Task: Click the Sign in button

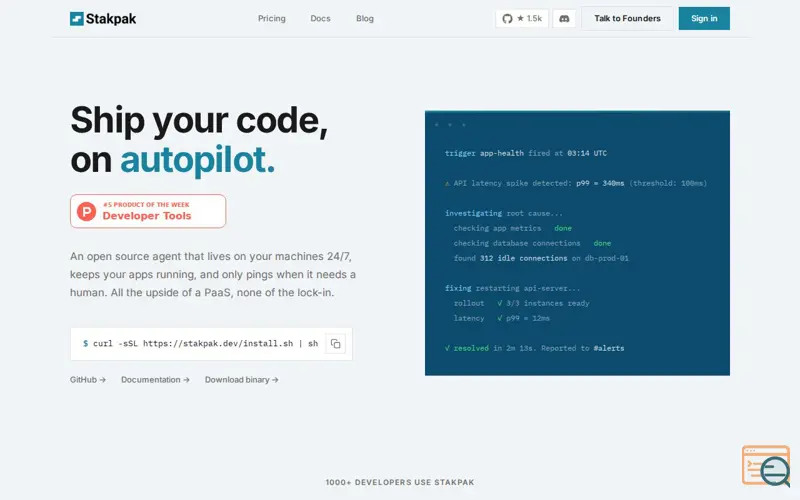Action: click(704, 18)
